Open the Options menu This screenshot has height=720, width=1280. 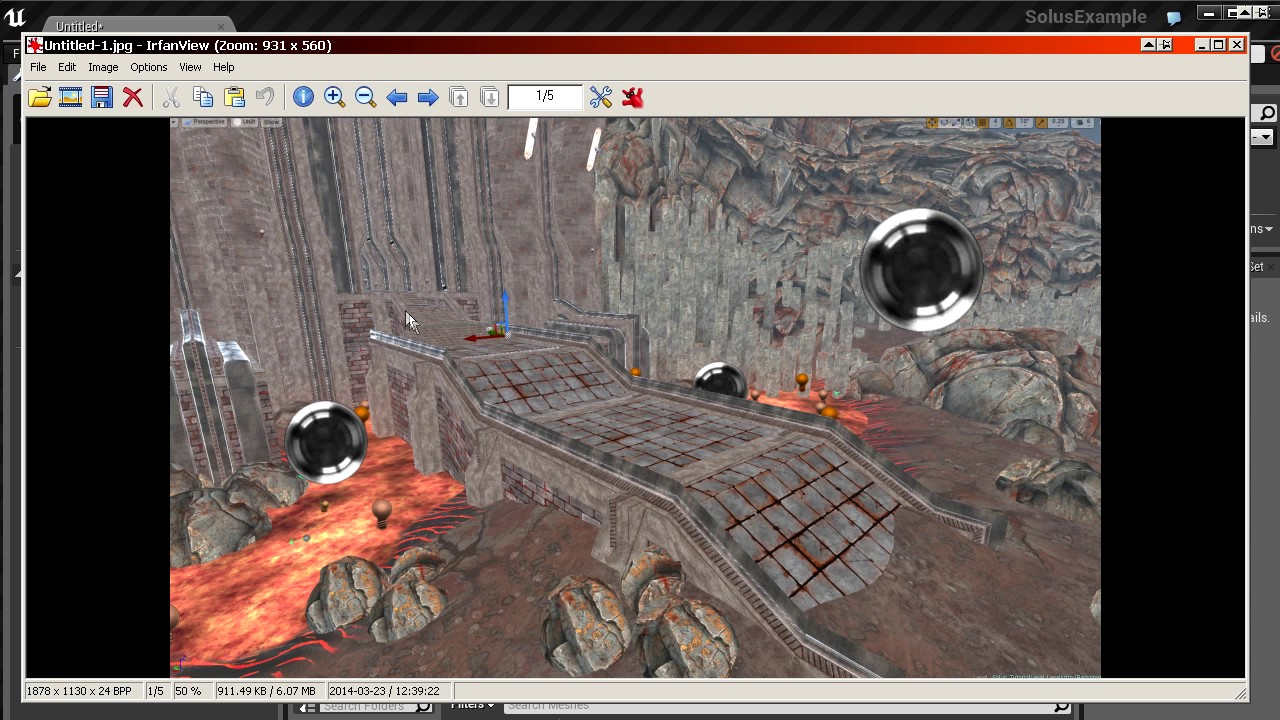[148, 67]
